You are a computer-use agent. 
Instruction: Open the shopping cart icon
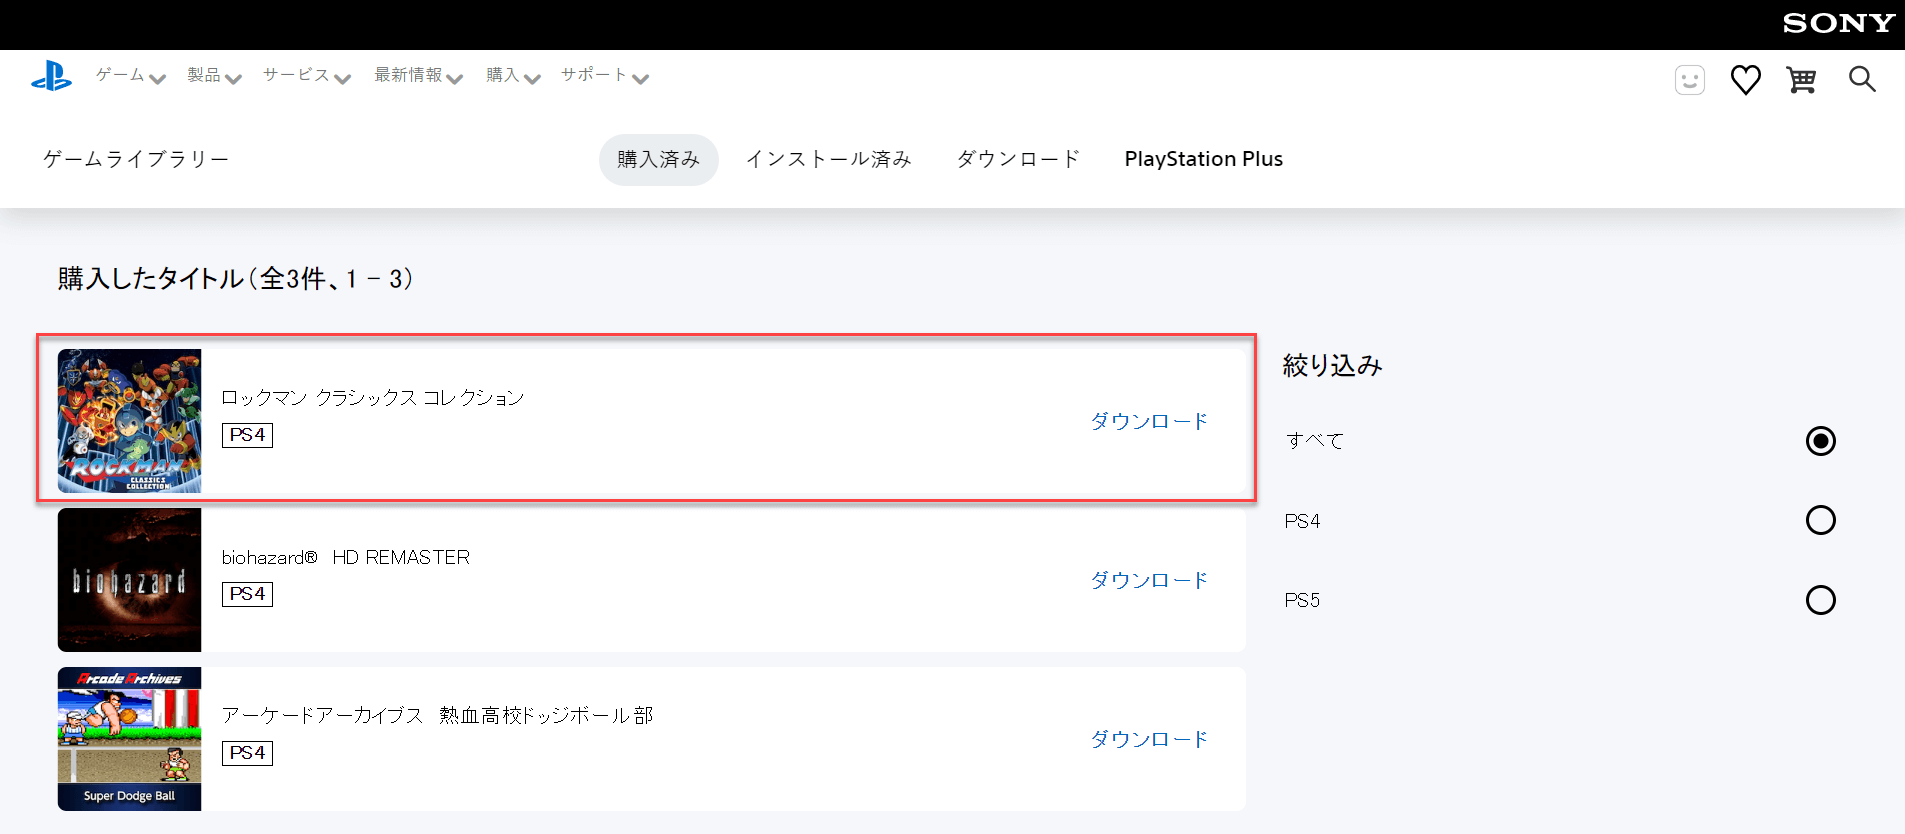pyautogui.click(x=1802, y=80)
